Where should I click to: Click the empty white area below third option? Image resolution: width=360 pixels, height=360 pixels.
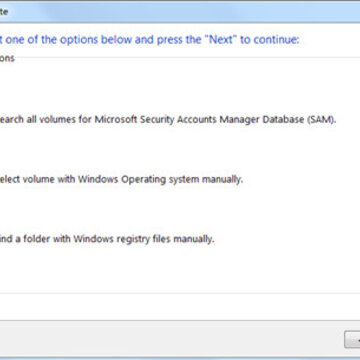(x=180, y=270)
